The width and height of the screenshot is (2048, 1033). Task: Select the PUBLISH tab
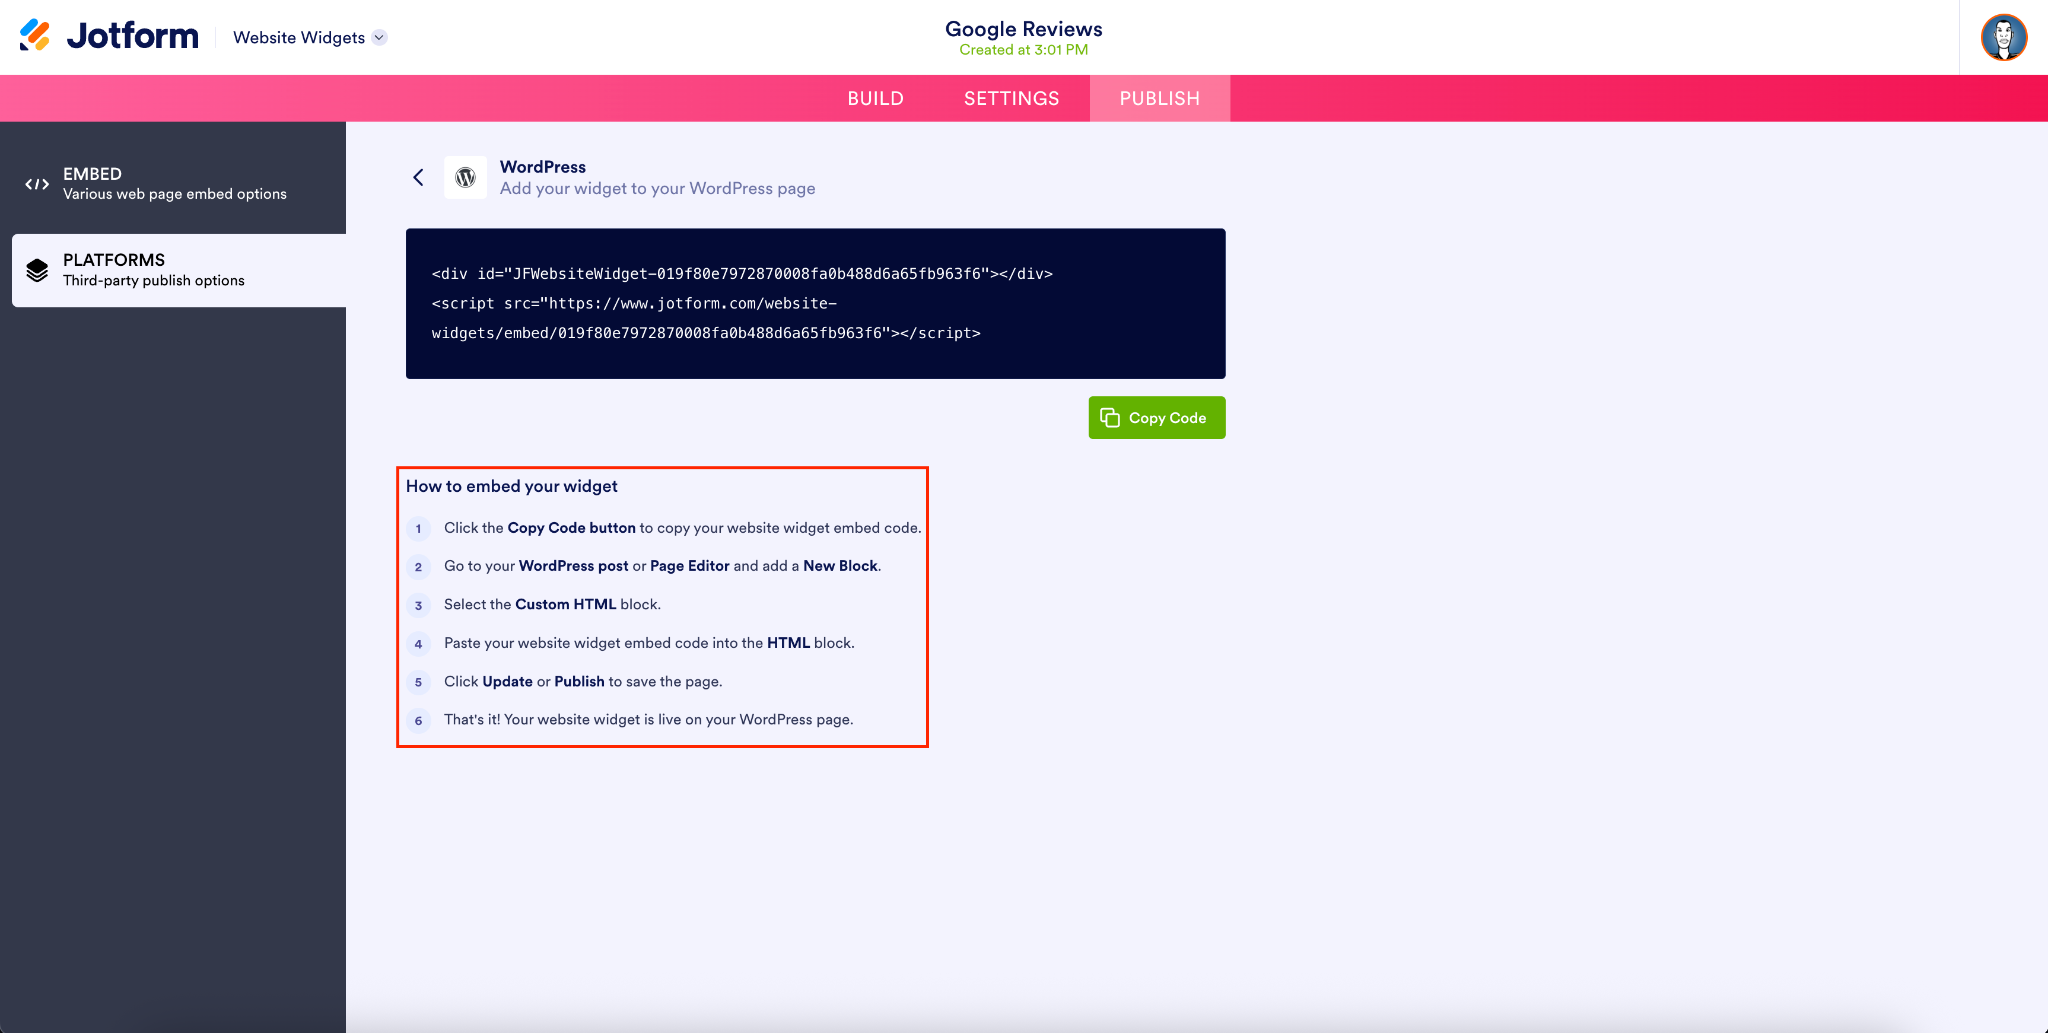point(1159,98)
